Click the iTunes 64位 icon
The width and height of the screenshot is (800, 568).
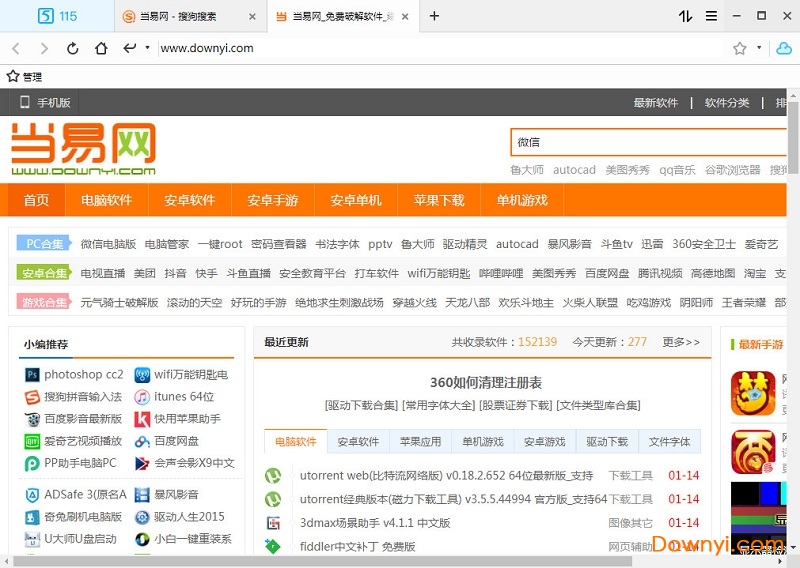pyautogui.click(x=143, y=397)
